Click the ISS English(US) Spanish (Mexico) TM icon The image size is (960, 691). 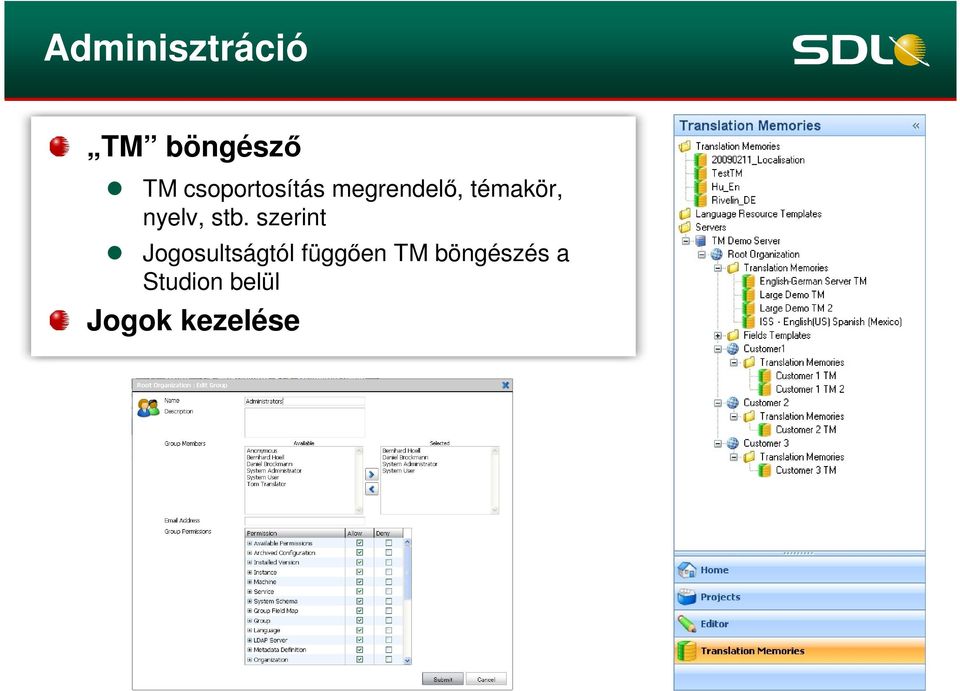point(749,321)
